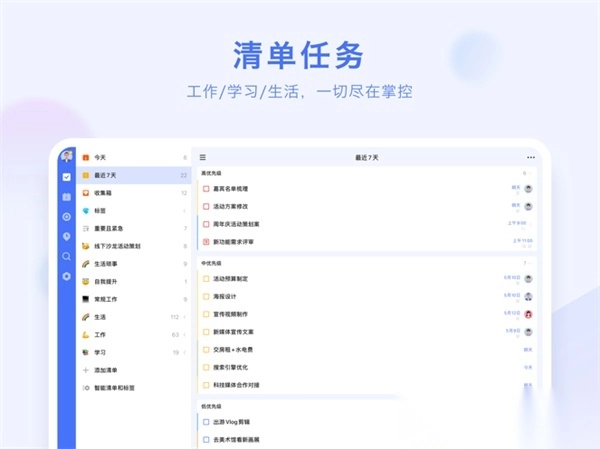Click the books icon beside 学习 folder

86,352
